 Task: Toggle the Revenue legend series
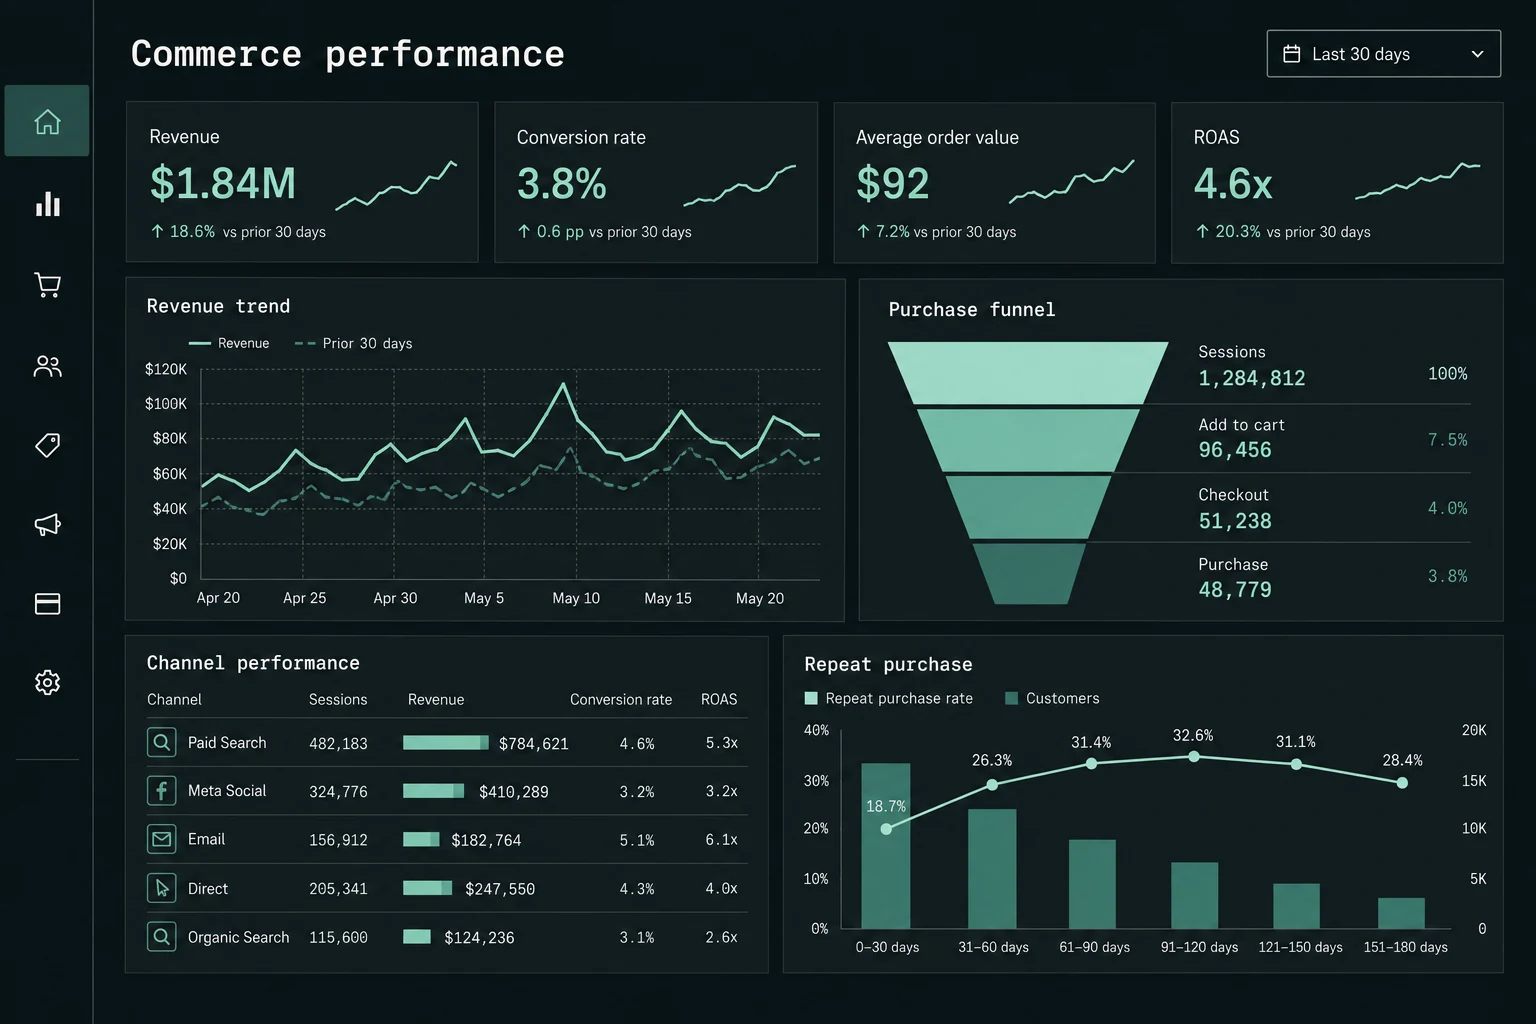(x=229, y=343)
